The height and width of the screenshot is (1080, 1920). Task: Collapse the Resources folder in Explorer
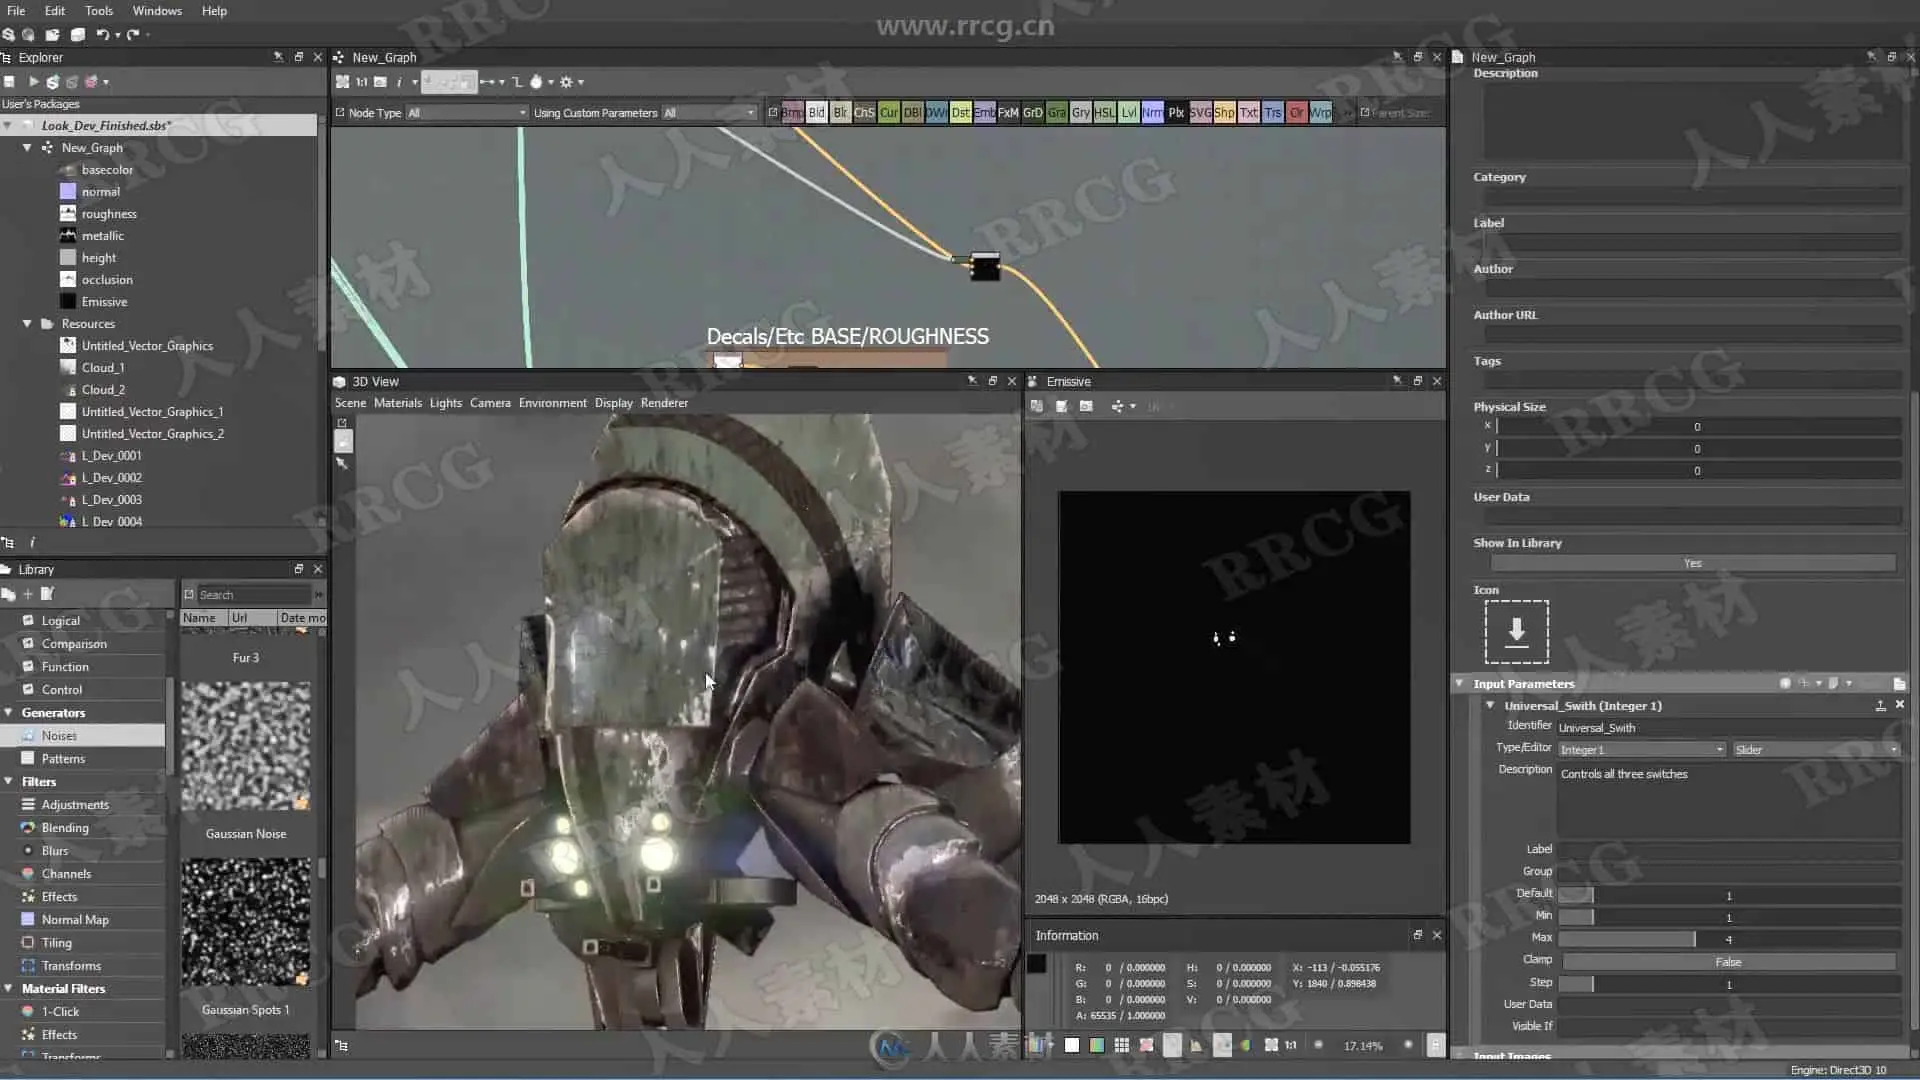[x=27, y=324]
